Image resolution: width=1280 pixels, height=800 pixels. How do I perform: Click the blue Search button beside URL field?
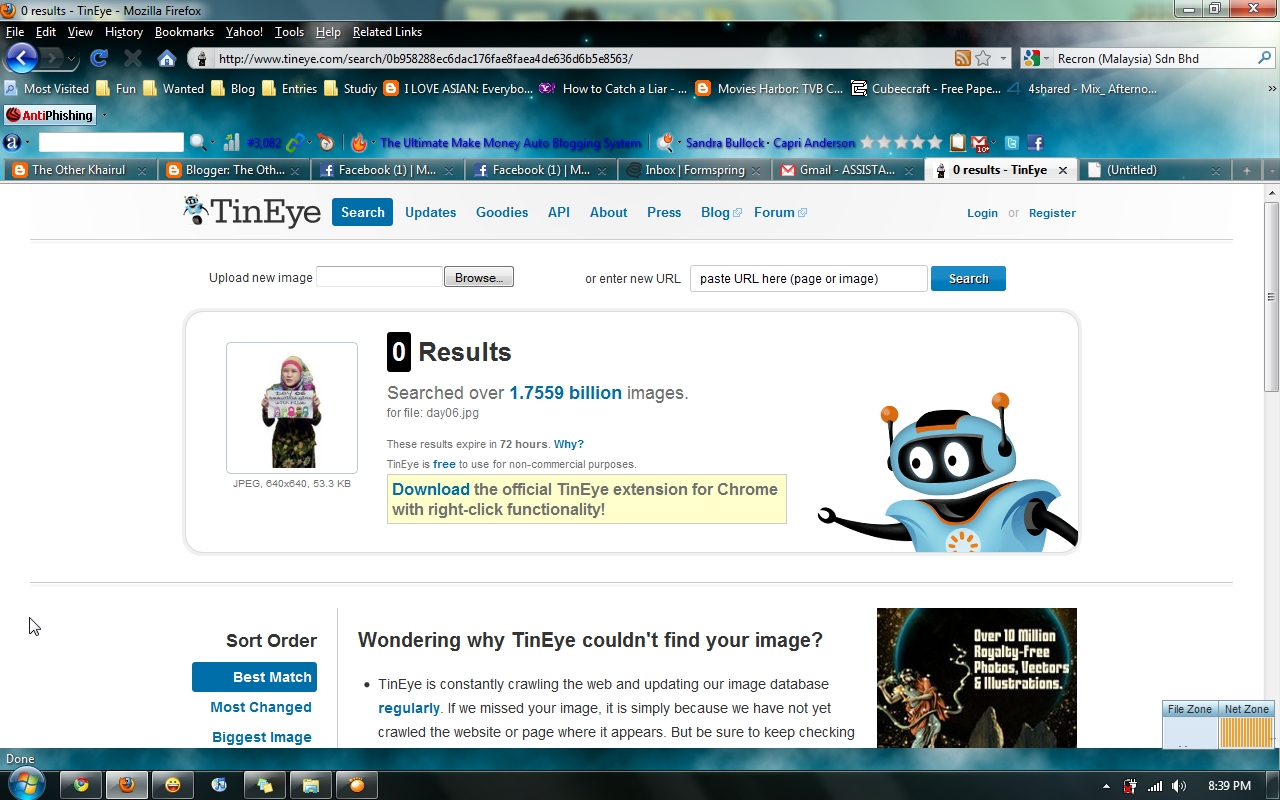click(x=968, y=278)
